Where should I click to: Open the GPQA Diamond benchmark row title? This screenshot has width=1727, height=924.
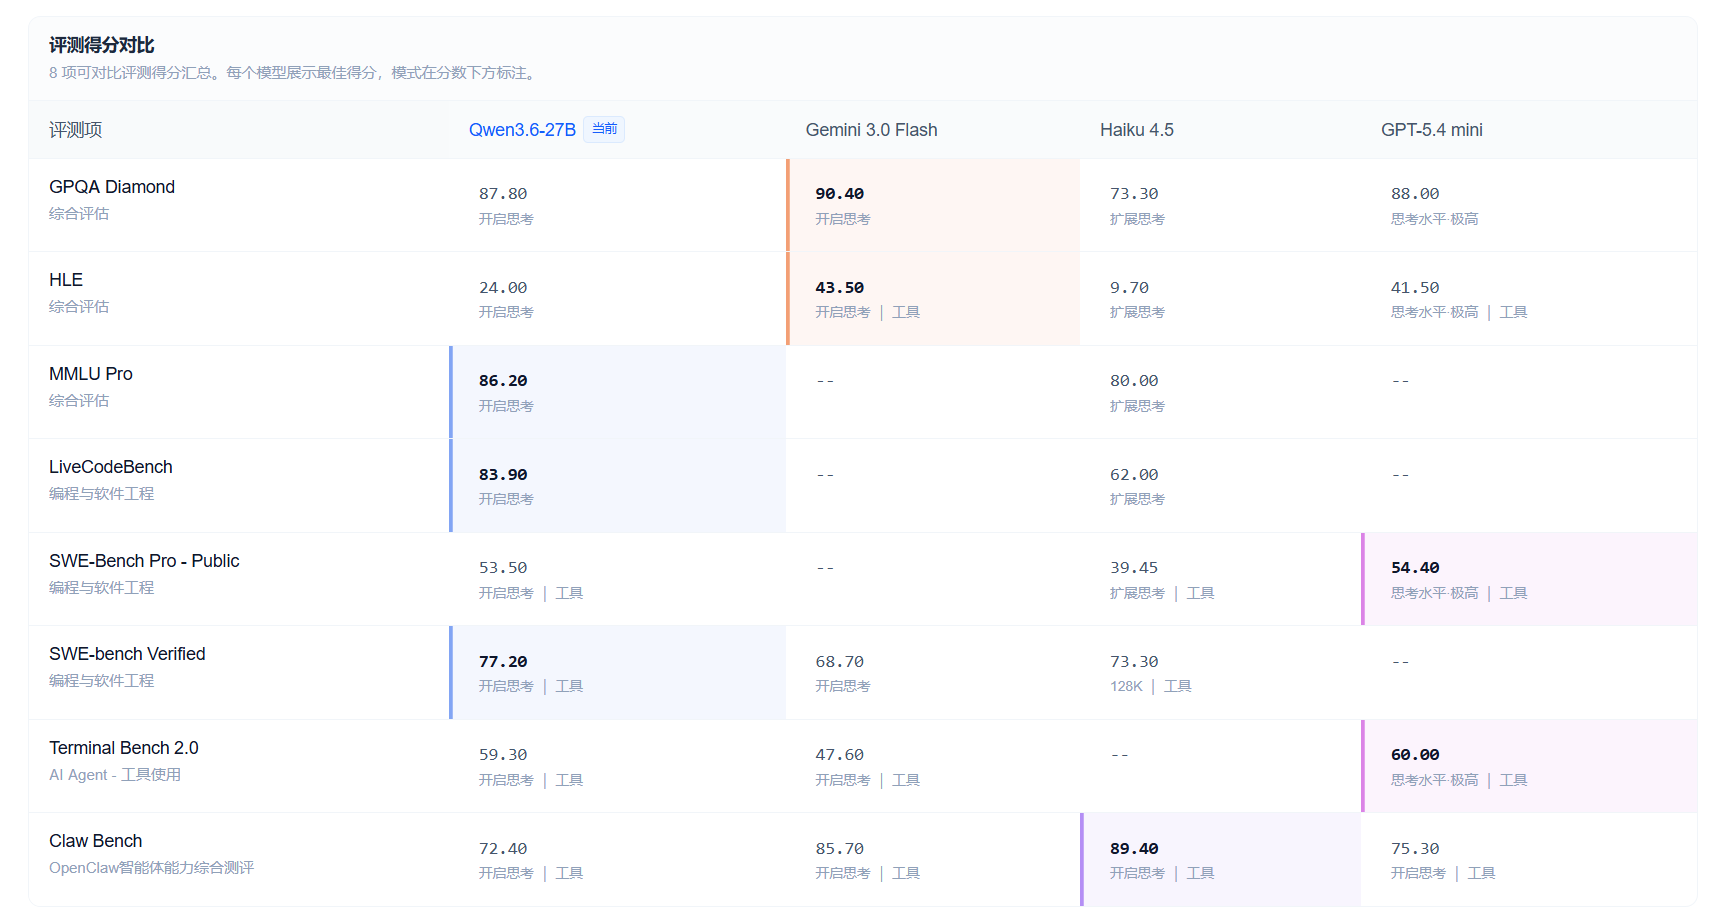(x=112, y=187)
